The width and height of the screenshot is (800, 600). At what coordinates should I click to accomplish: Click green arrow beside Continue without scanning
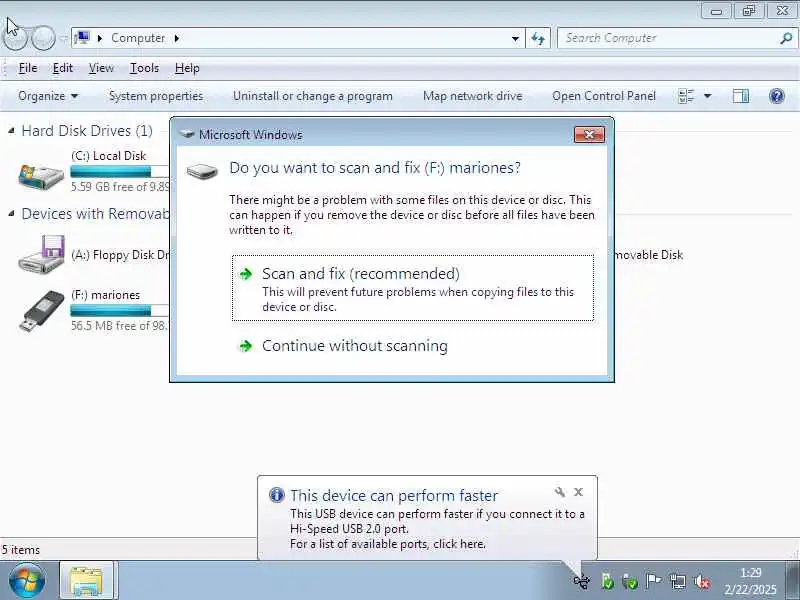(x=246, y=346)
